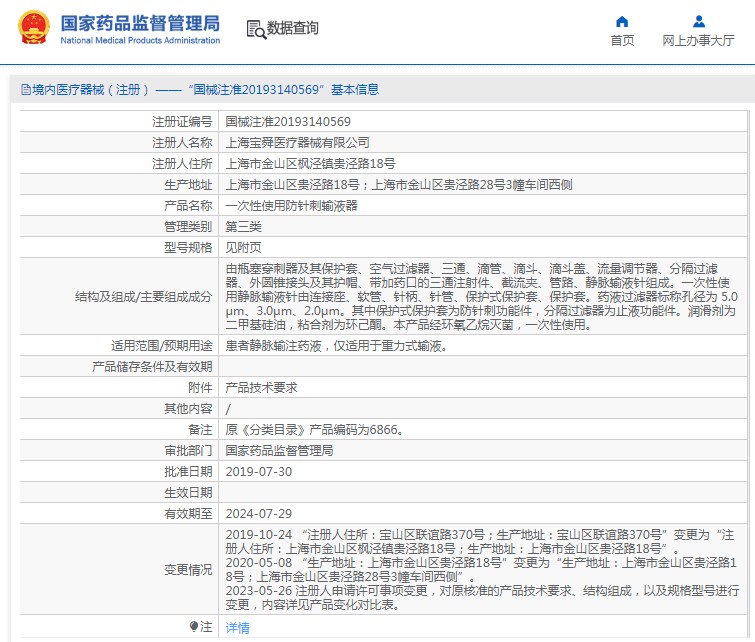Click the 结构及组成/主要组成成分 label
The image size is (755, 642).
click(143, 297)
